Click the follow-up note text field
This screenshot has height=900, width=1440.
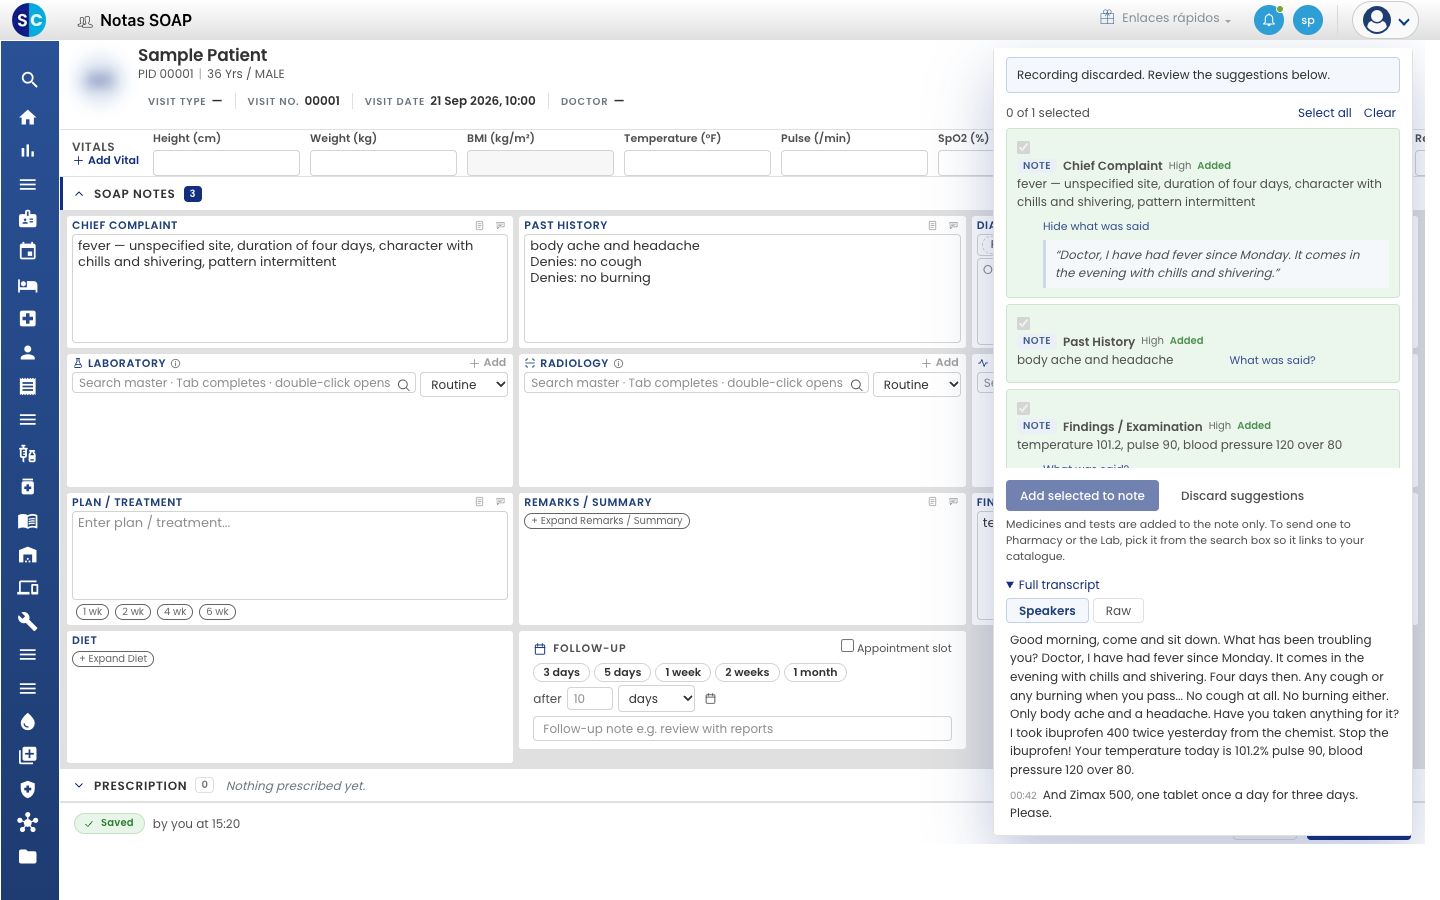point(742,729)
